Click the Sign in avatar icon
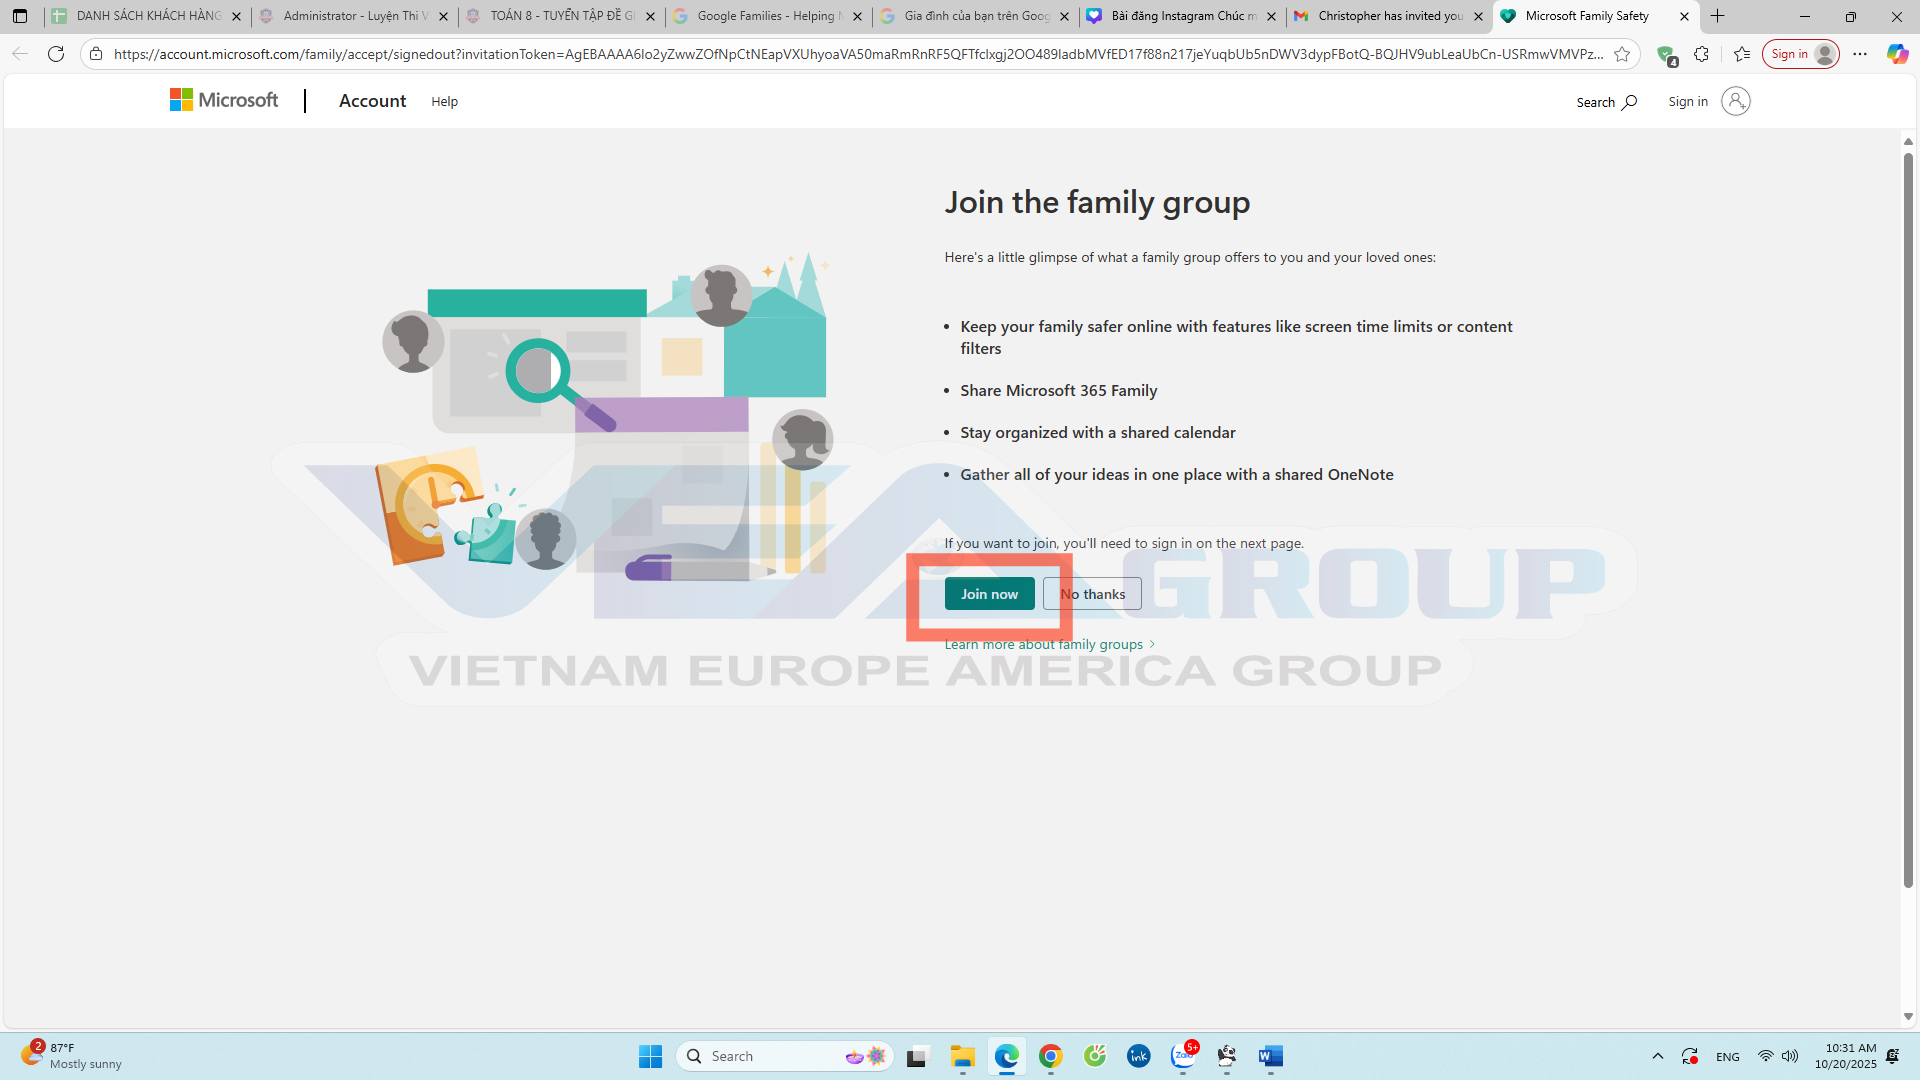Screen dimensions: 1920x1080 [1735, 101]
